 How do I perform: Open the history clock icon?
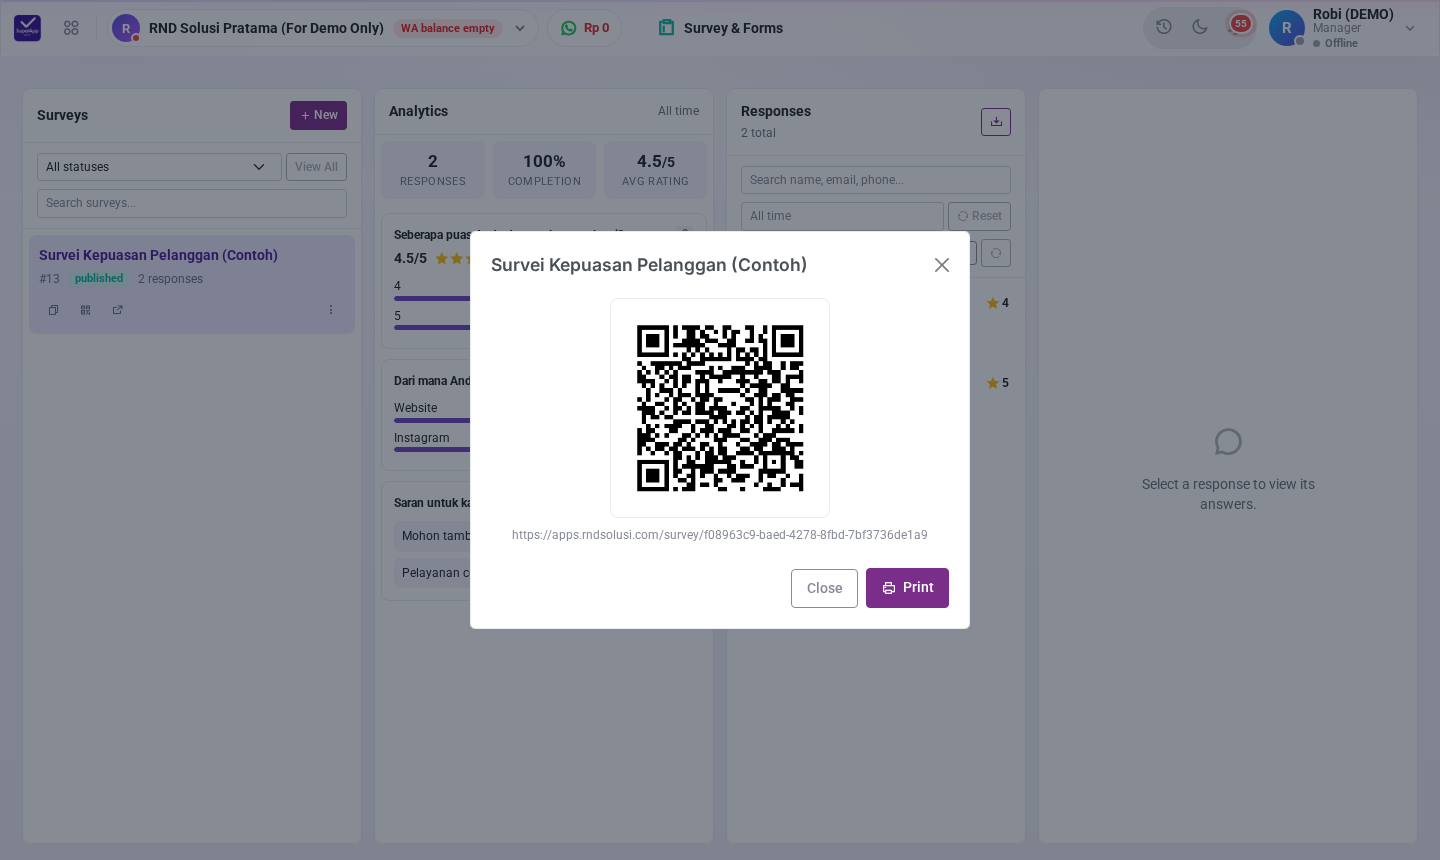coord(1164,27)
